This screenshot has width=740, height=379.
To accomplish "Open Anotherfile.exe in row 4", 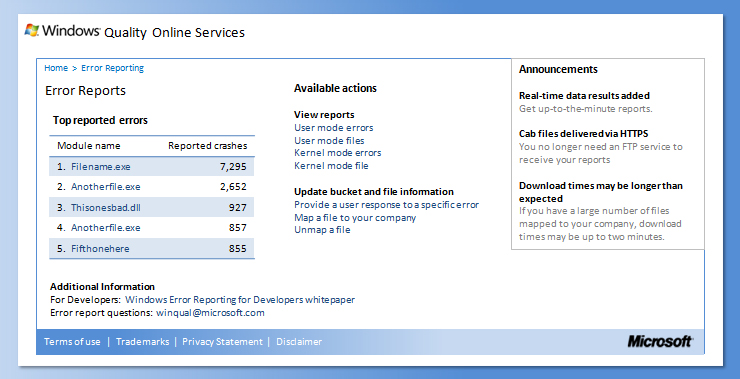I will pos(106,228).
